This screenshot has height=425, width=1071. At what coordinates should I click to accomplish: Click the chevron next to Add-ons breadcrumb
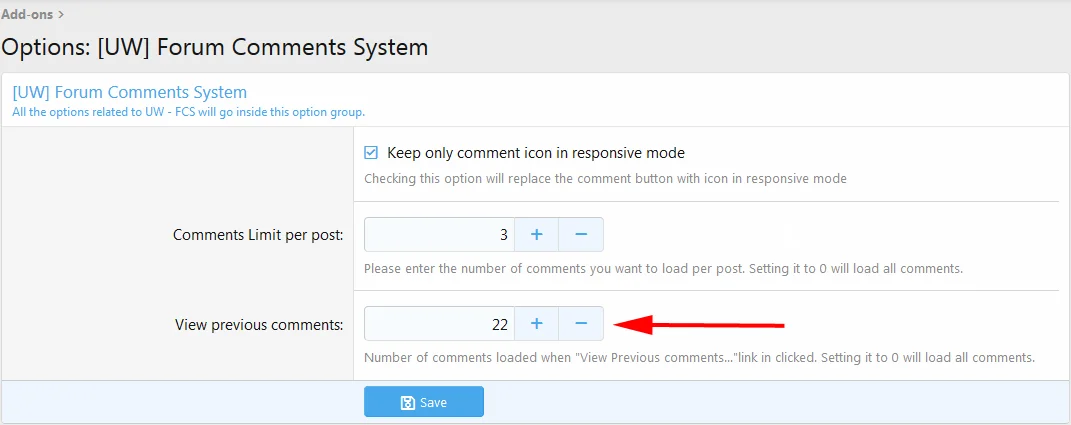tap(61, 14)
